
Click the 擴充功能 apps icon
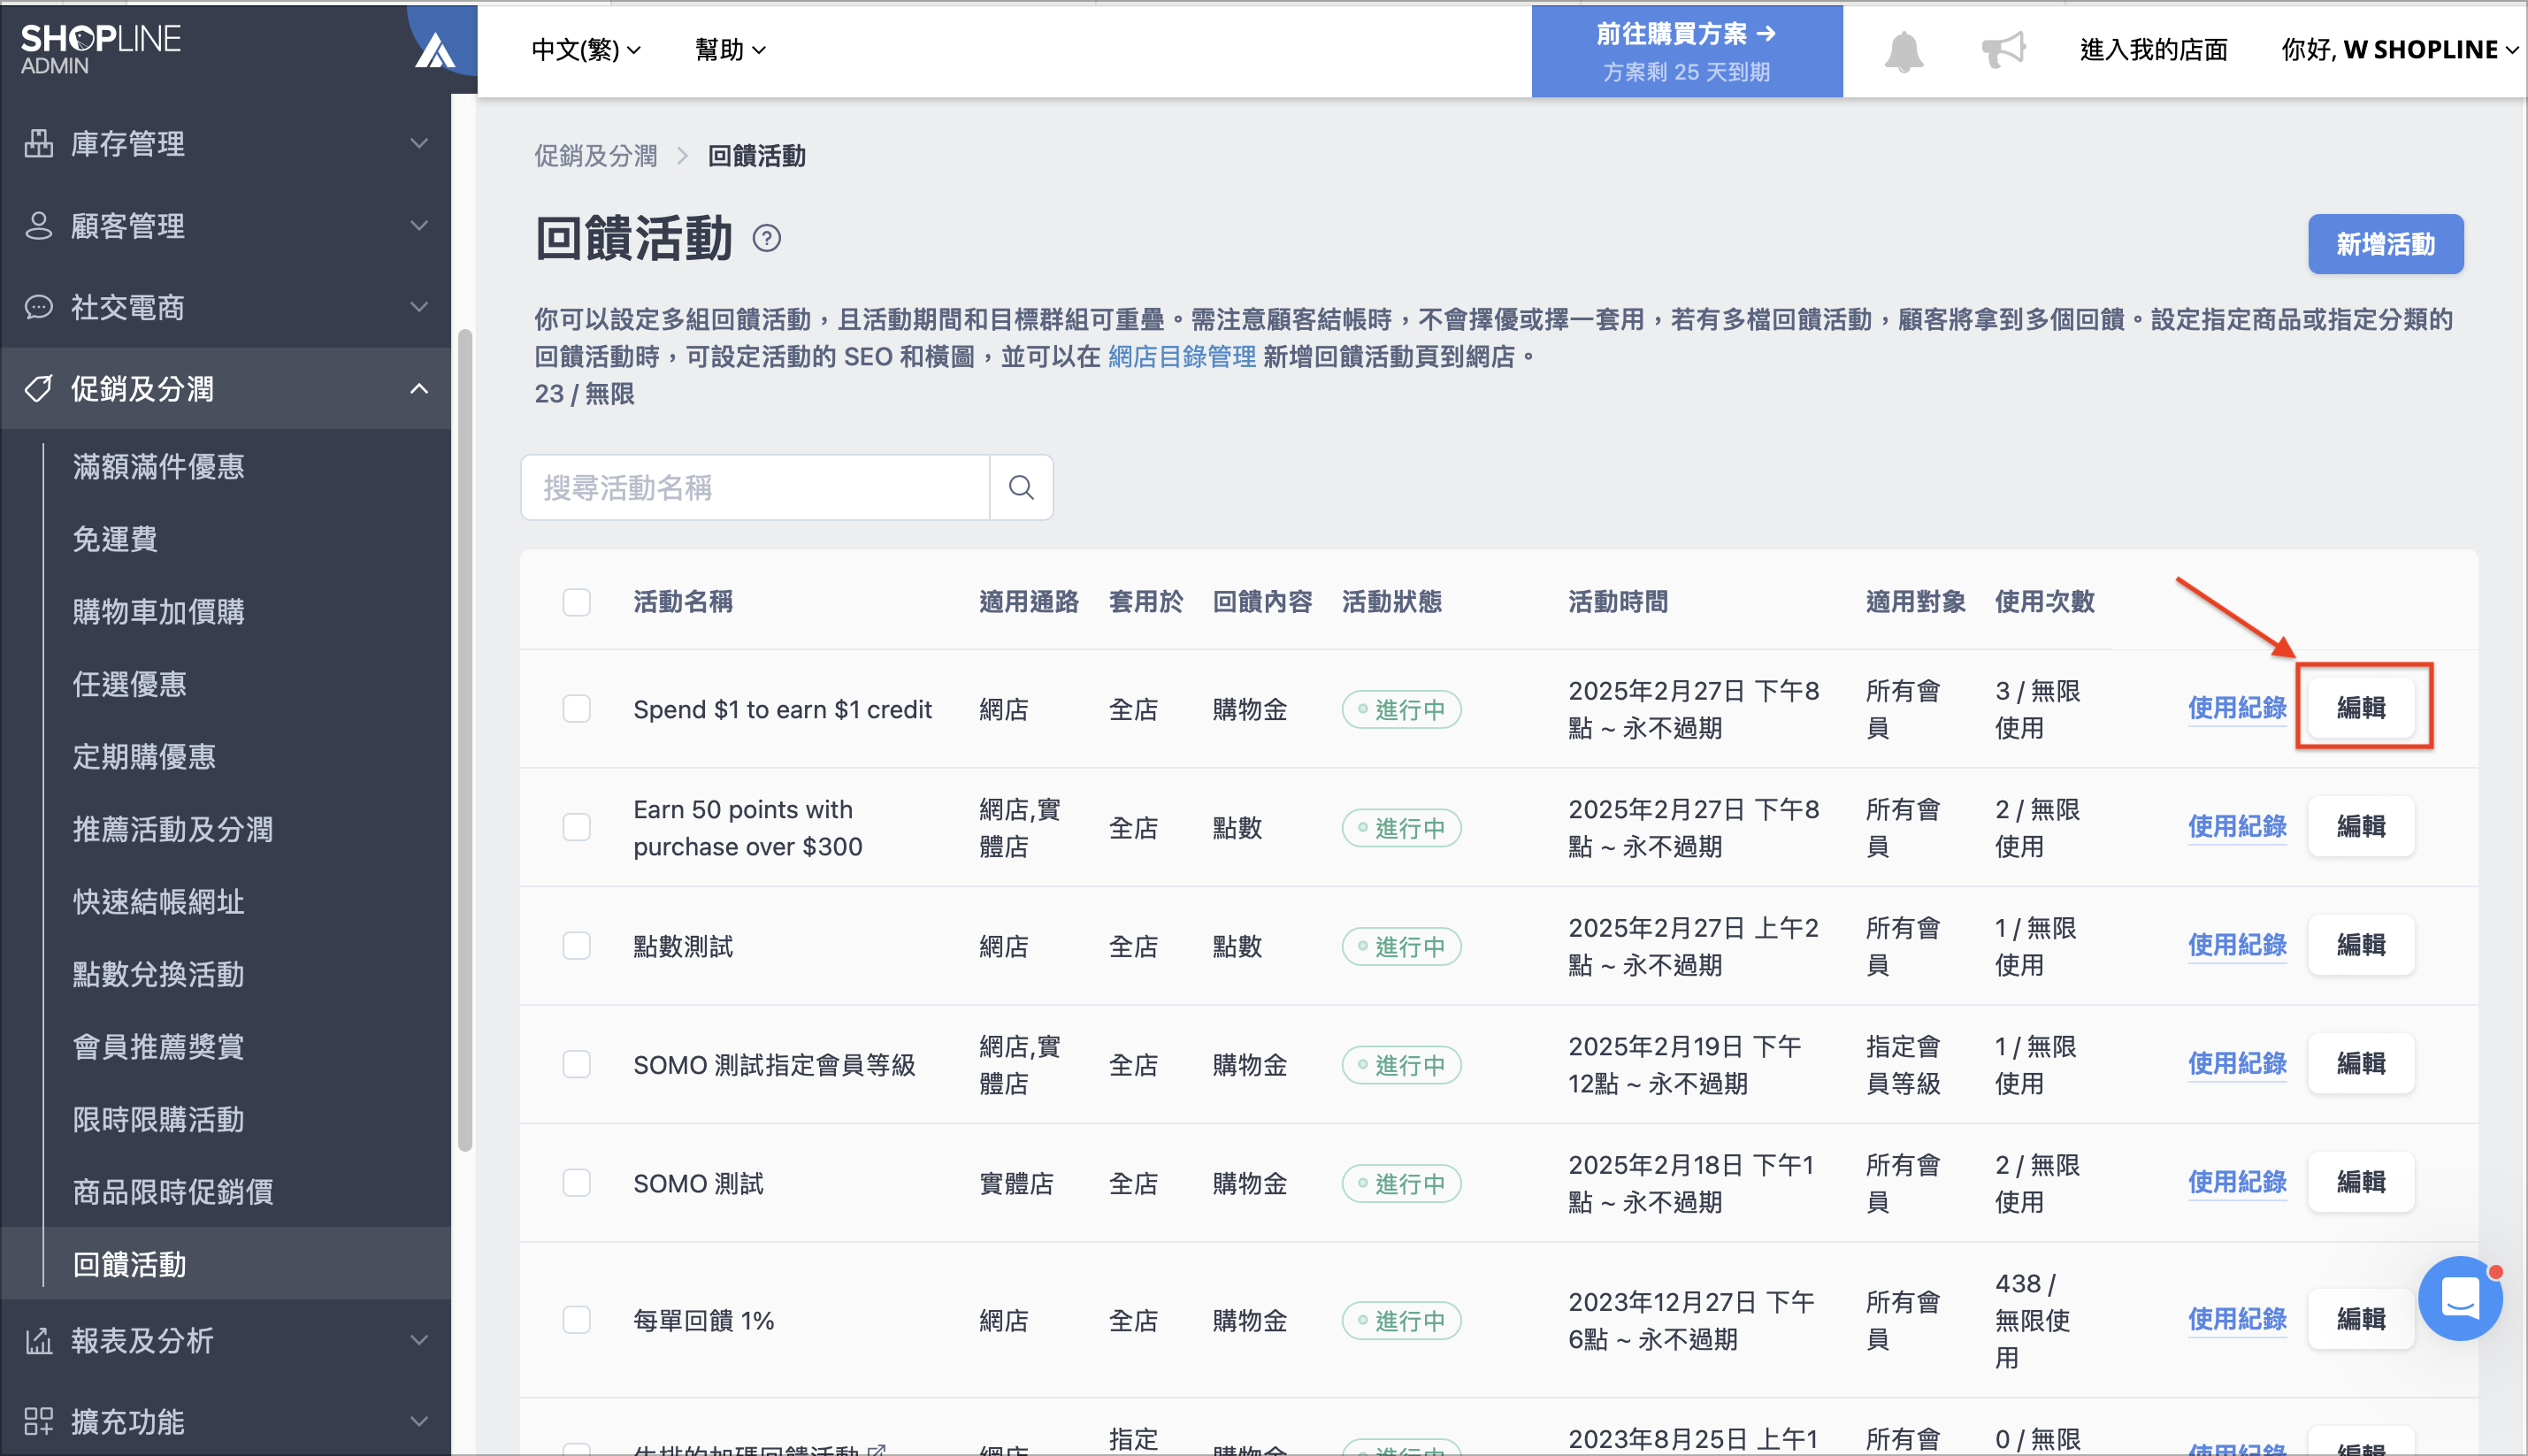point(39,1421)
